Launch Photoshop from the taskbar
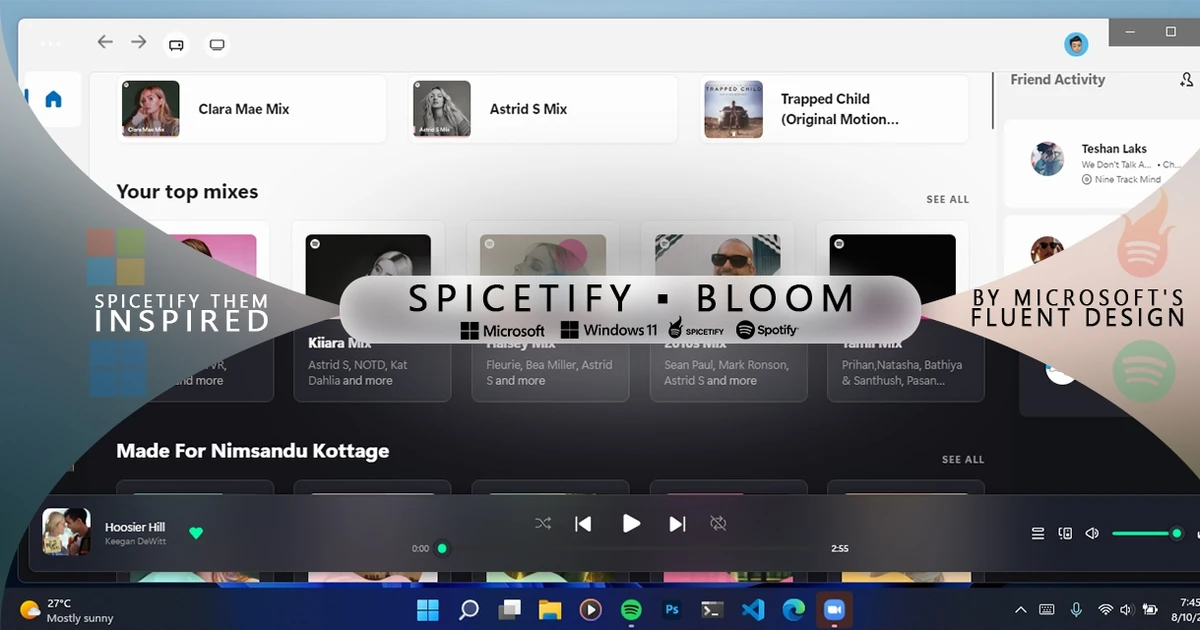 pos(671,609)
